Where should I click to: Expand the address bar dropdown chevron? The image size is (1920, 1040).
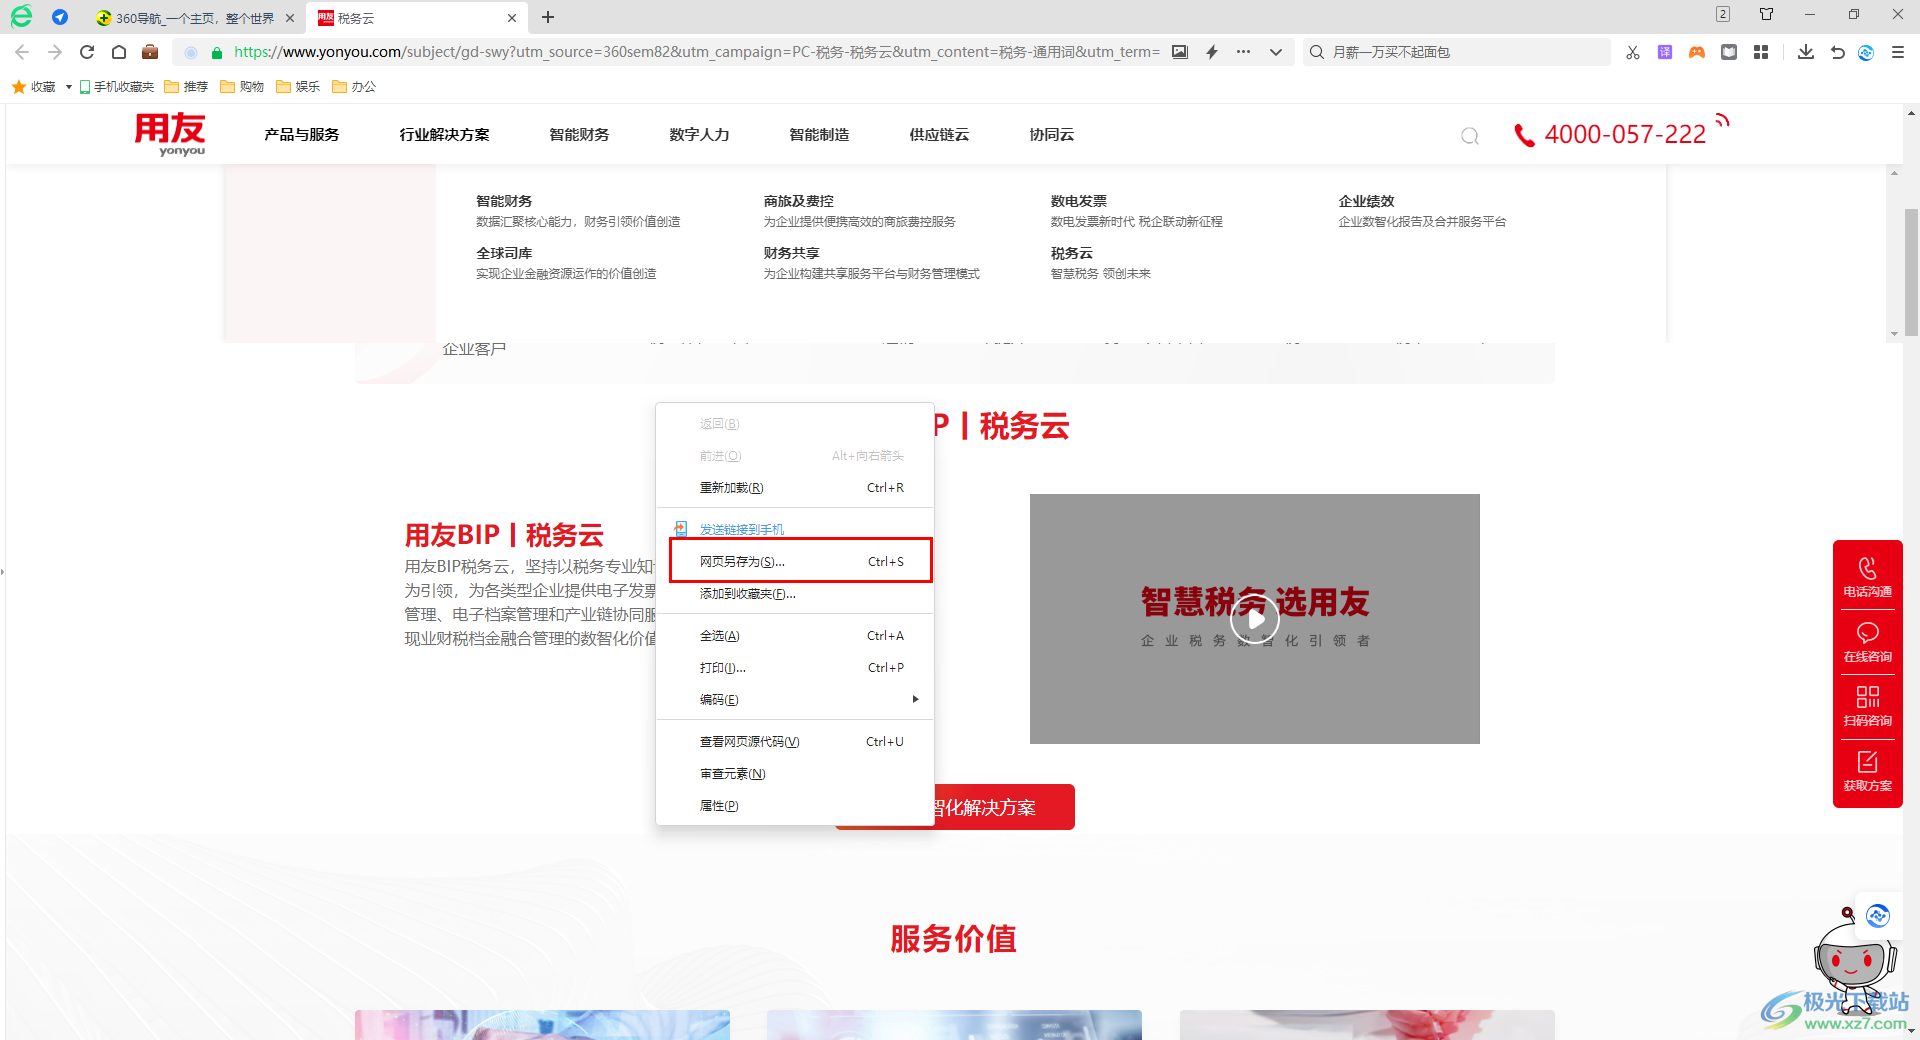pos(1276,52)
